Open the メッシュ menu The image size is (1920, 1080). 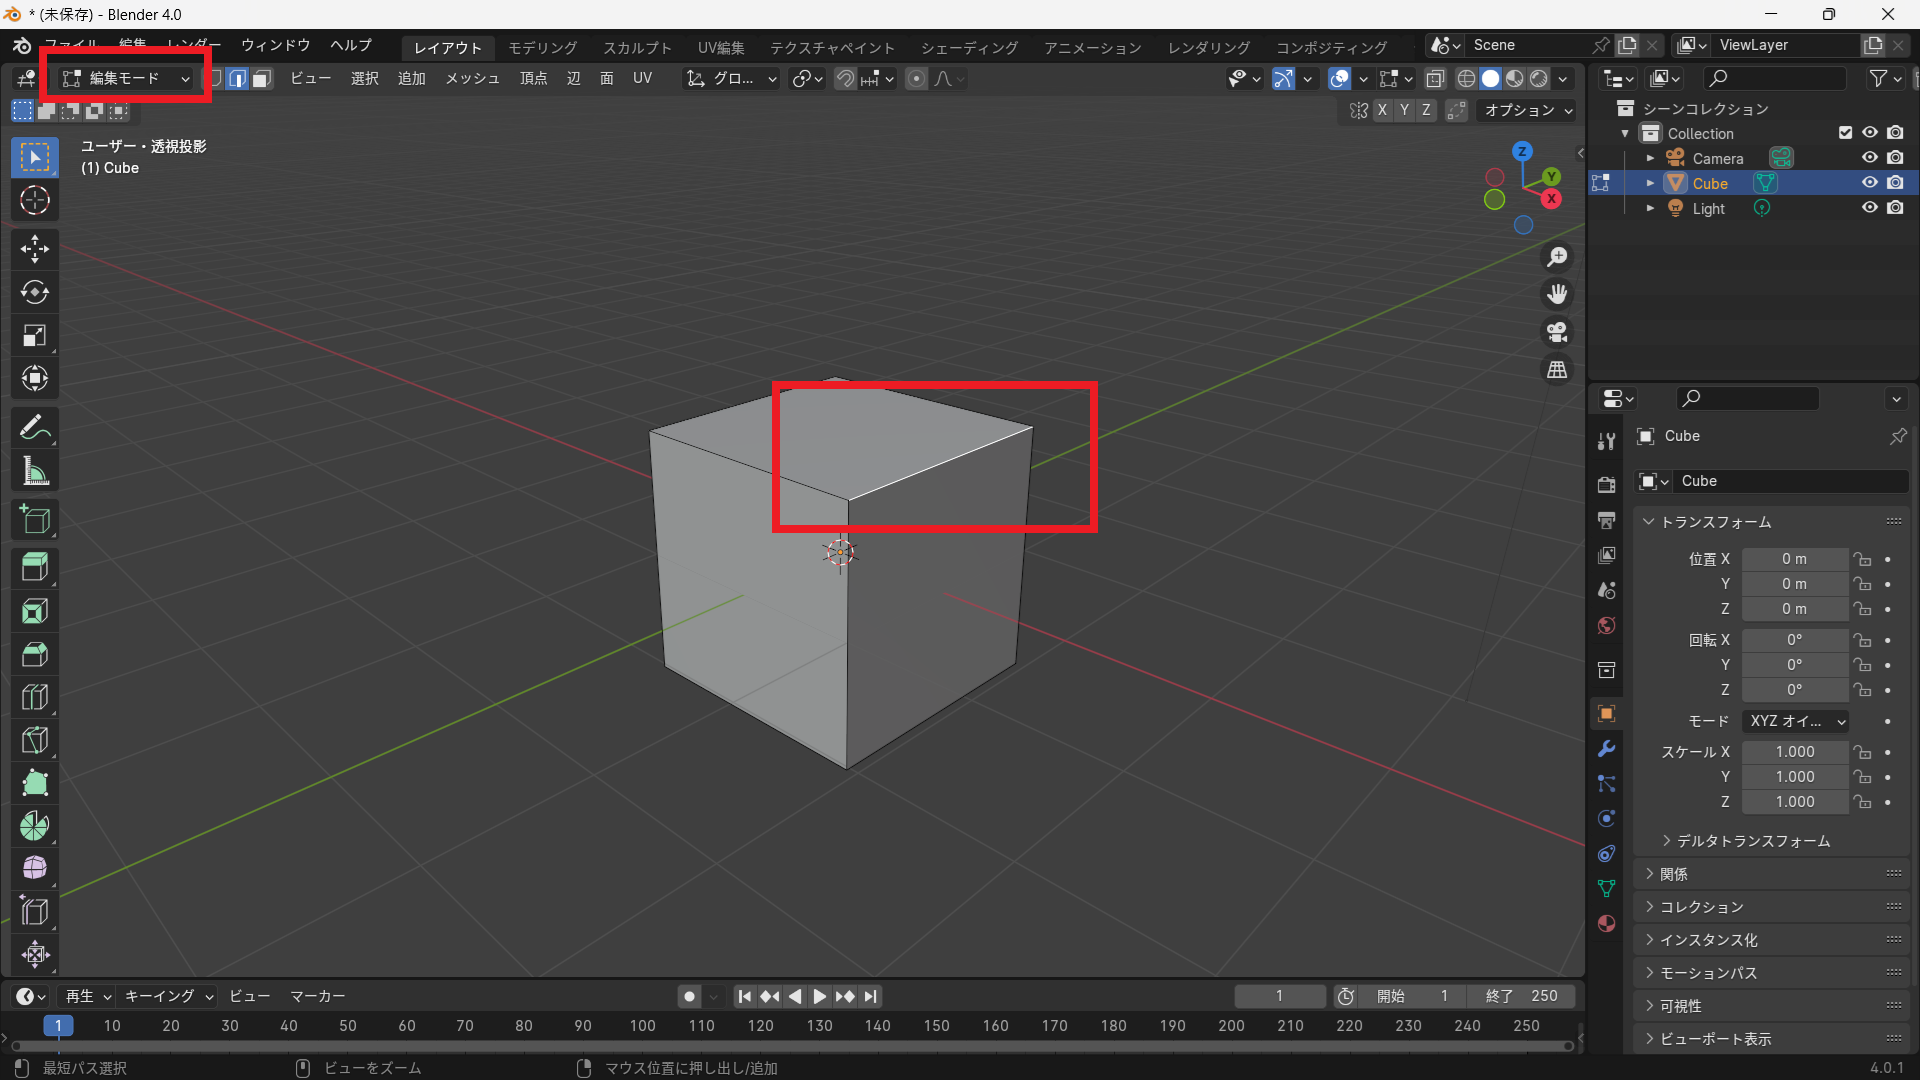pos(472,78)
